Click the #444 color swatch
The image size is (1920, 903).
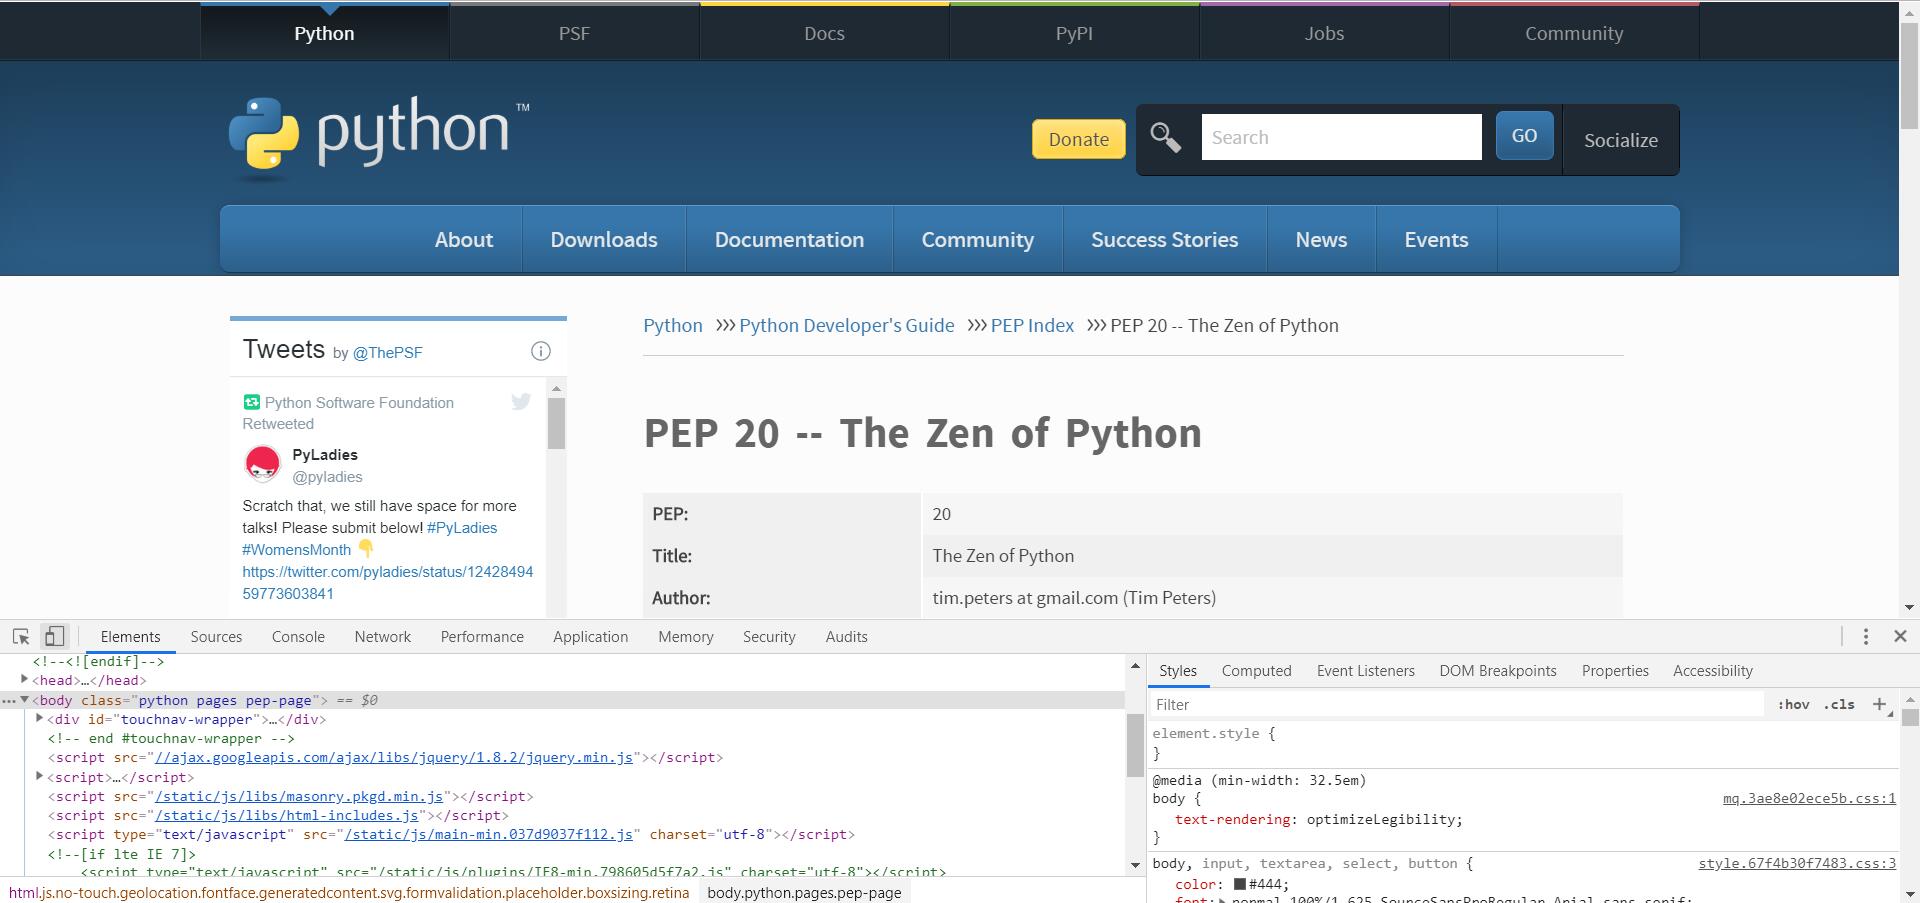tap(1240, 884)
